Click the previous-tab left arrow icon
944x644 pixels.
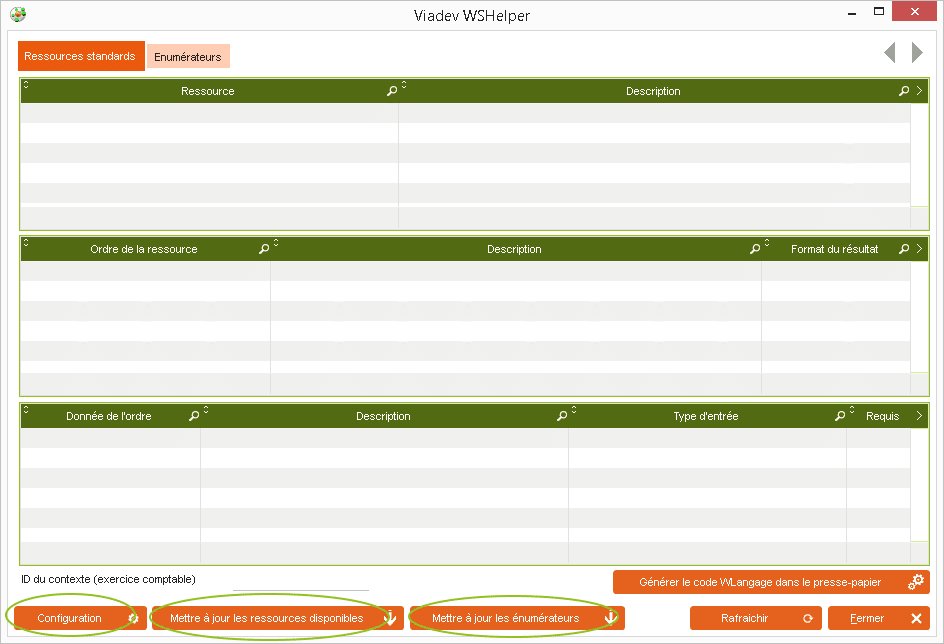tap(889, 53)
